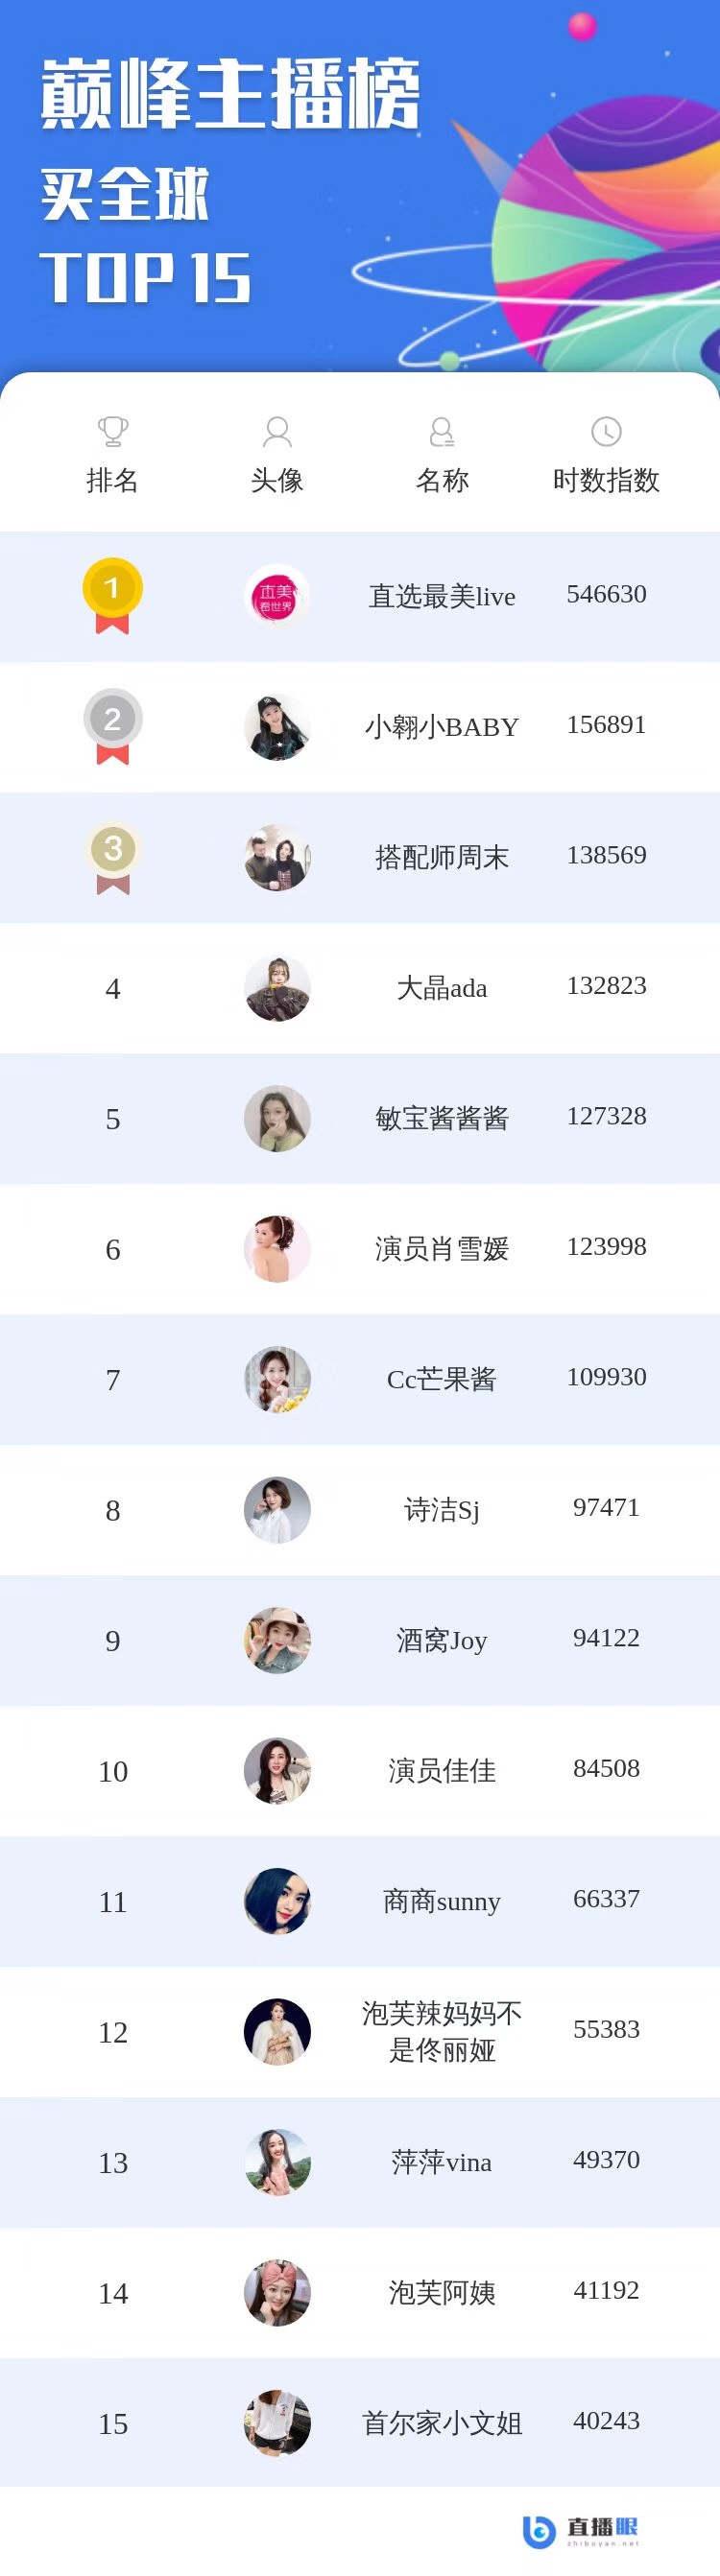Open the 大晶ada avatar
720x2576 pixels.
[x=277, y=988]
